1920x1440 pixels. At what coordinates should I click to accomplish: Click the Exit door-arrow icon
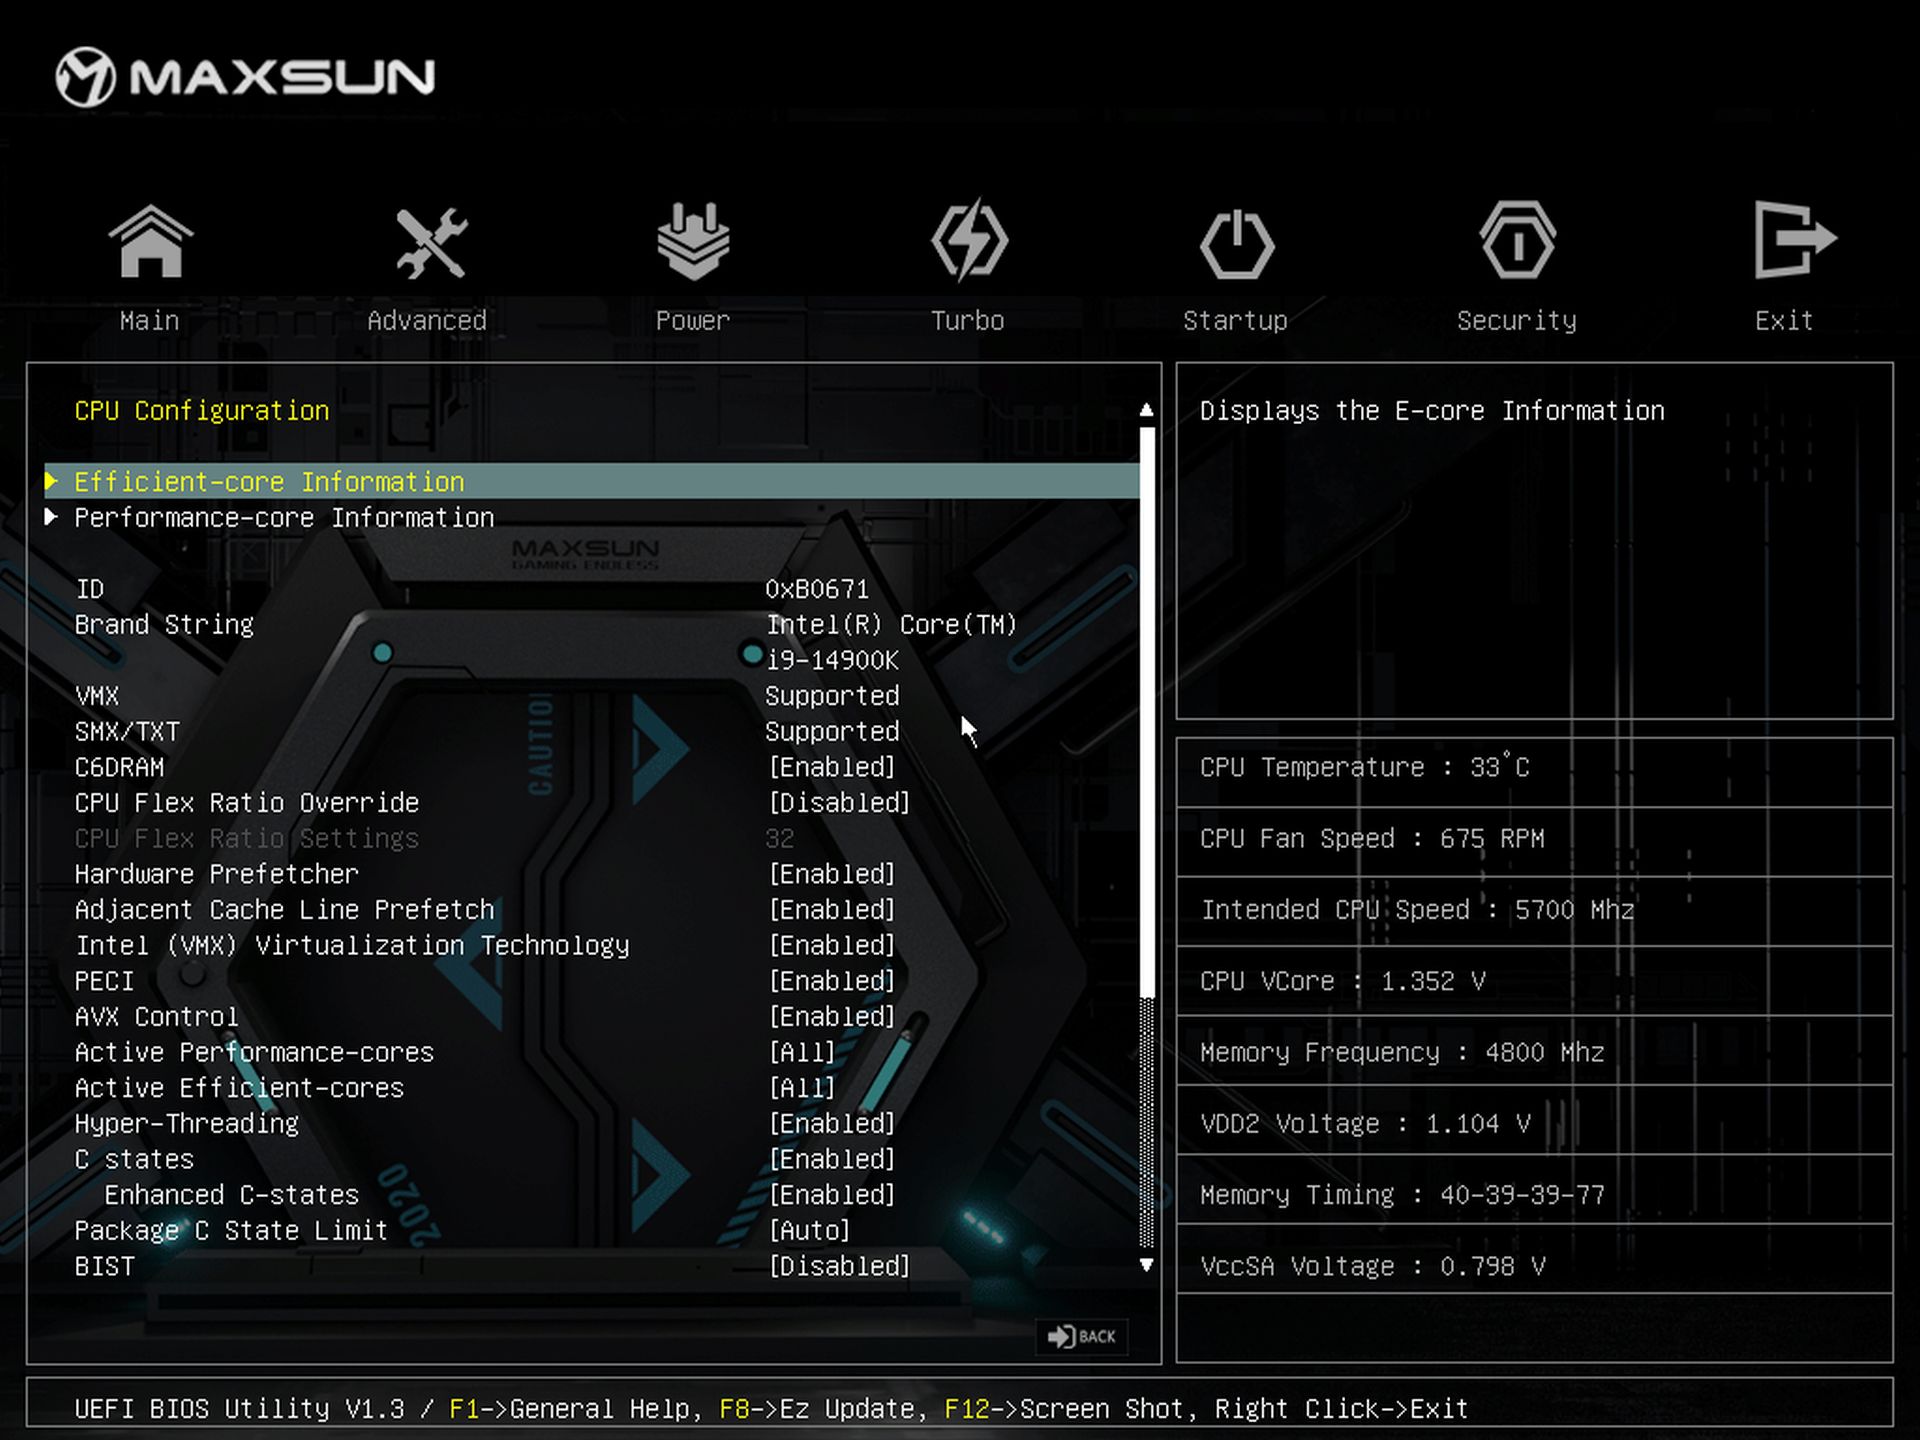pyautogui.click(x=1795, y=240)
